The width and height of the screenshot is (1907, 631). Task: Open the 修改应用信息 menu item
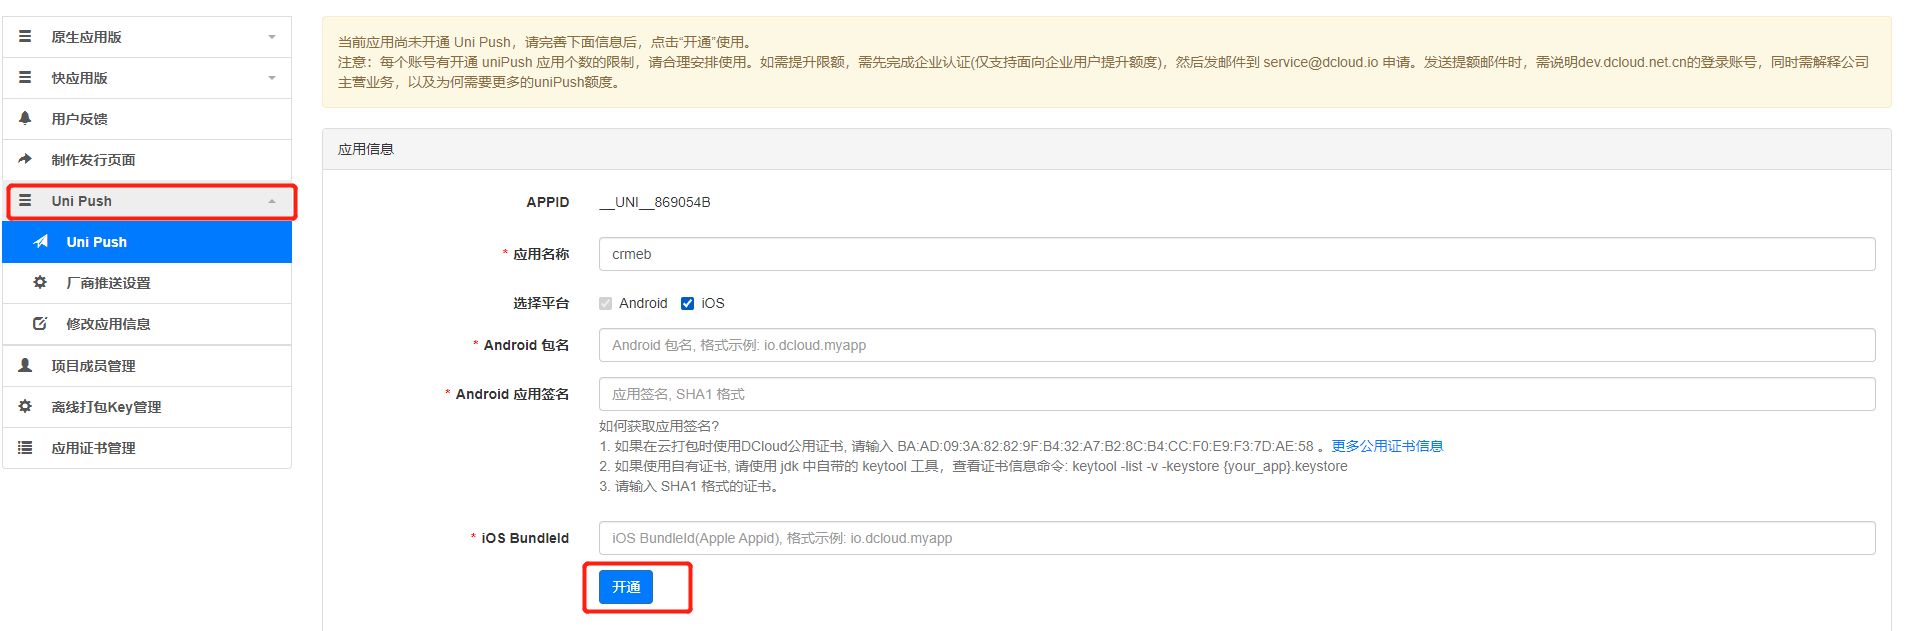pos(108,324)
